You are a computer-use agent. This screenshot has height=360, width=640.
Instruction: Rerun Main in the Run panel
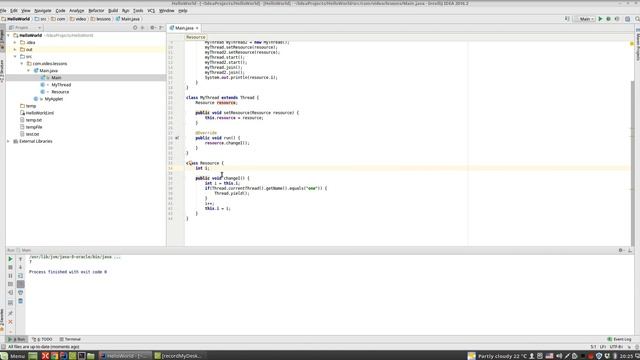[10, 259]
